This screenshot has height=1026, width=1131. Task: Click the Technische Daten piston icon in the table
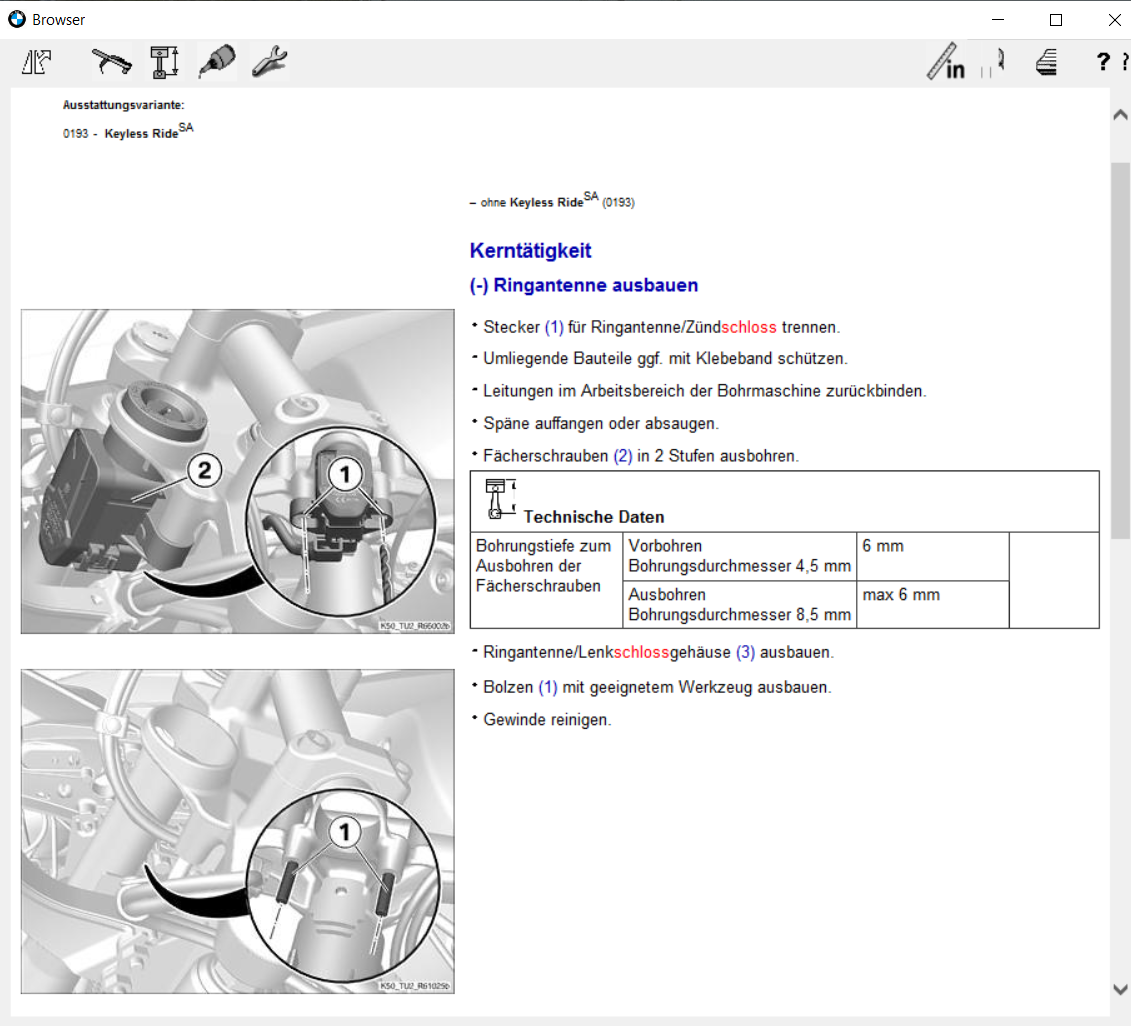point(498,500)
